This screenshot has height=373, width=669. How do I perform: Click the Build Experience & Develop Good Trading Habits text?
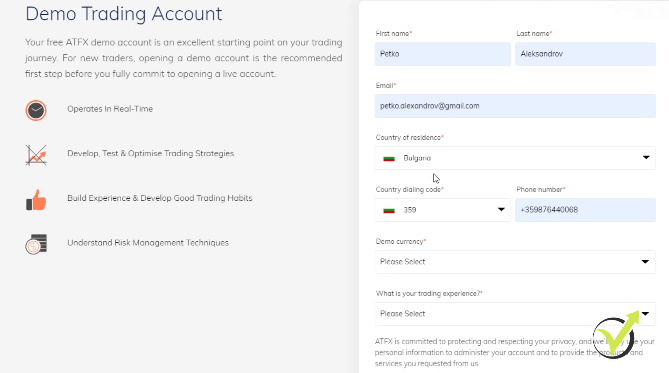click(x=160, y=198)
